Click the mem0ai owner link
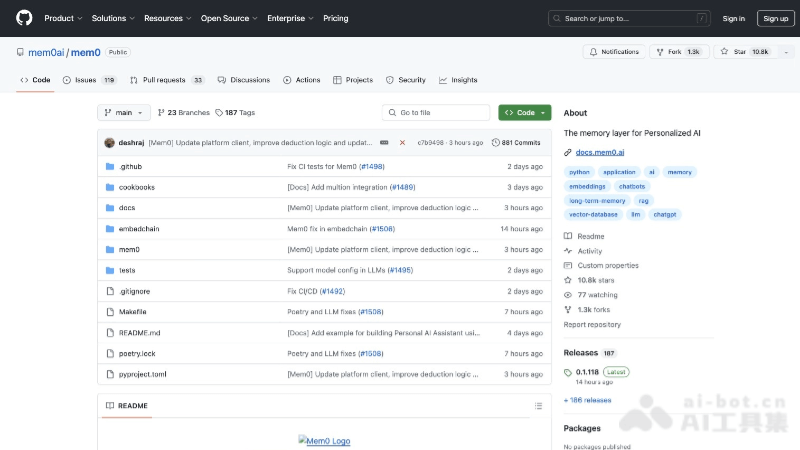The height and width of the screenshot is (450, 800). 46,53
